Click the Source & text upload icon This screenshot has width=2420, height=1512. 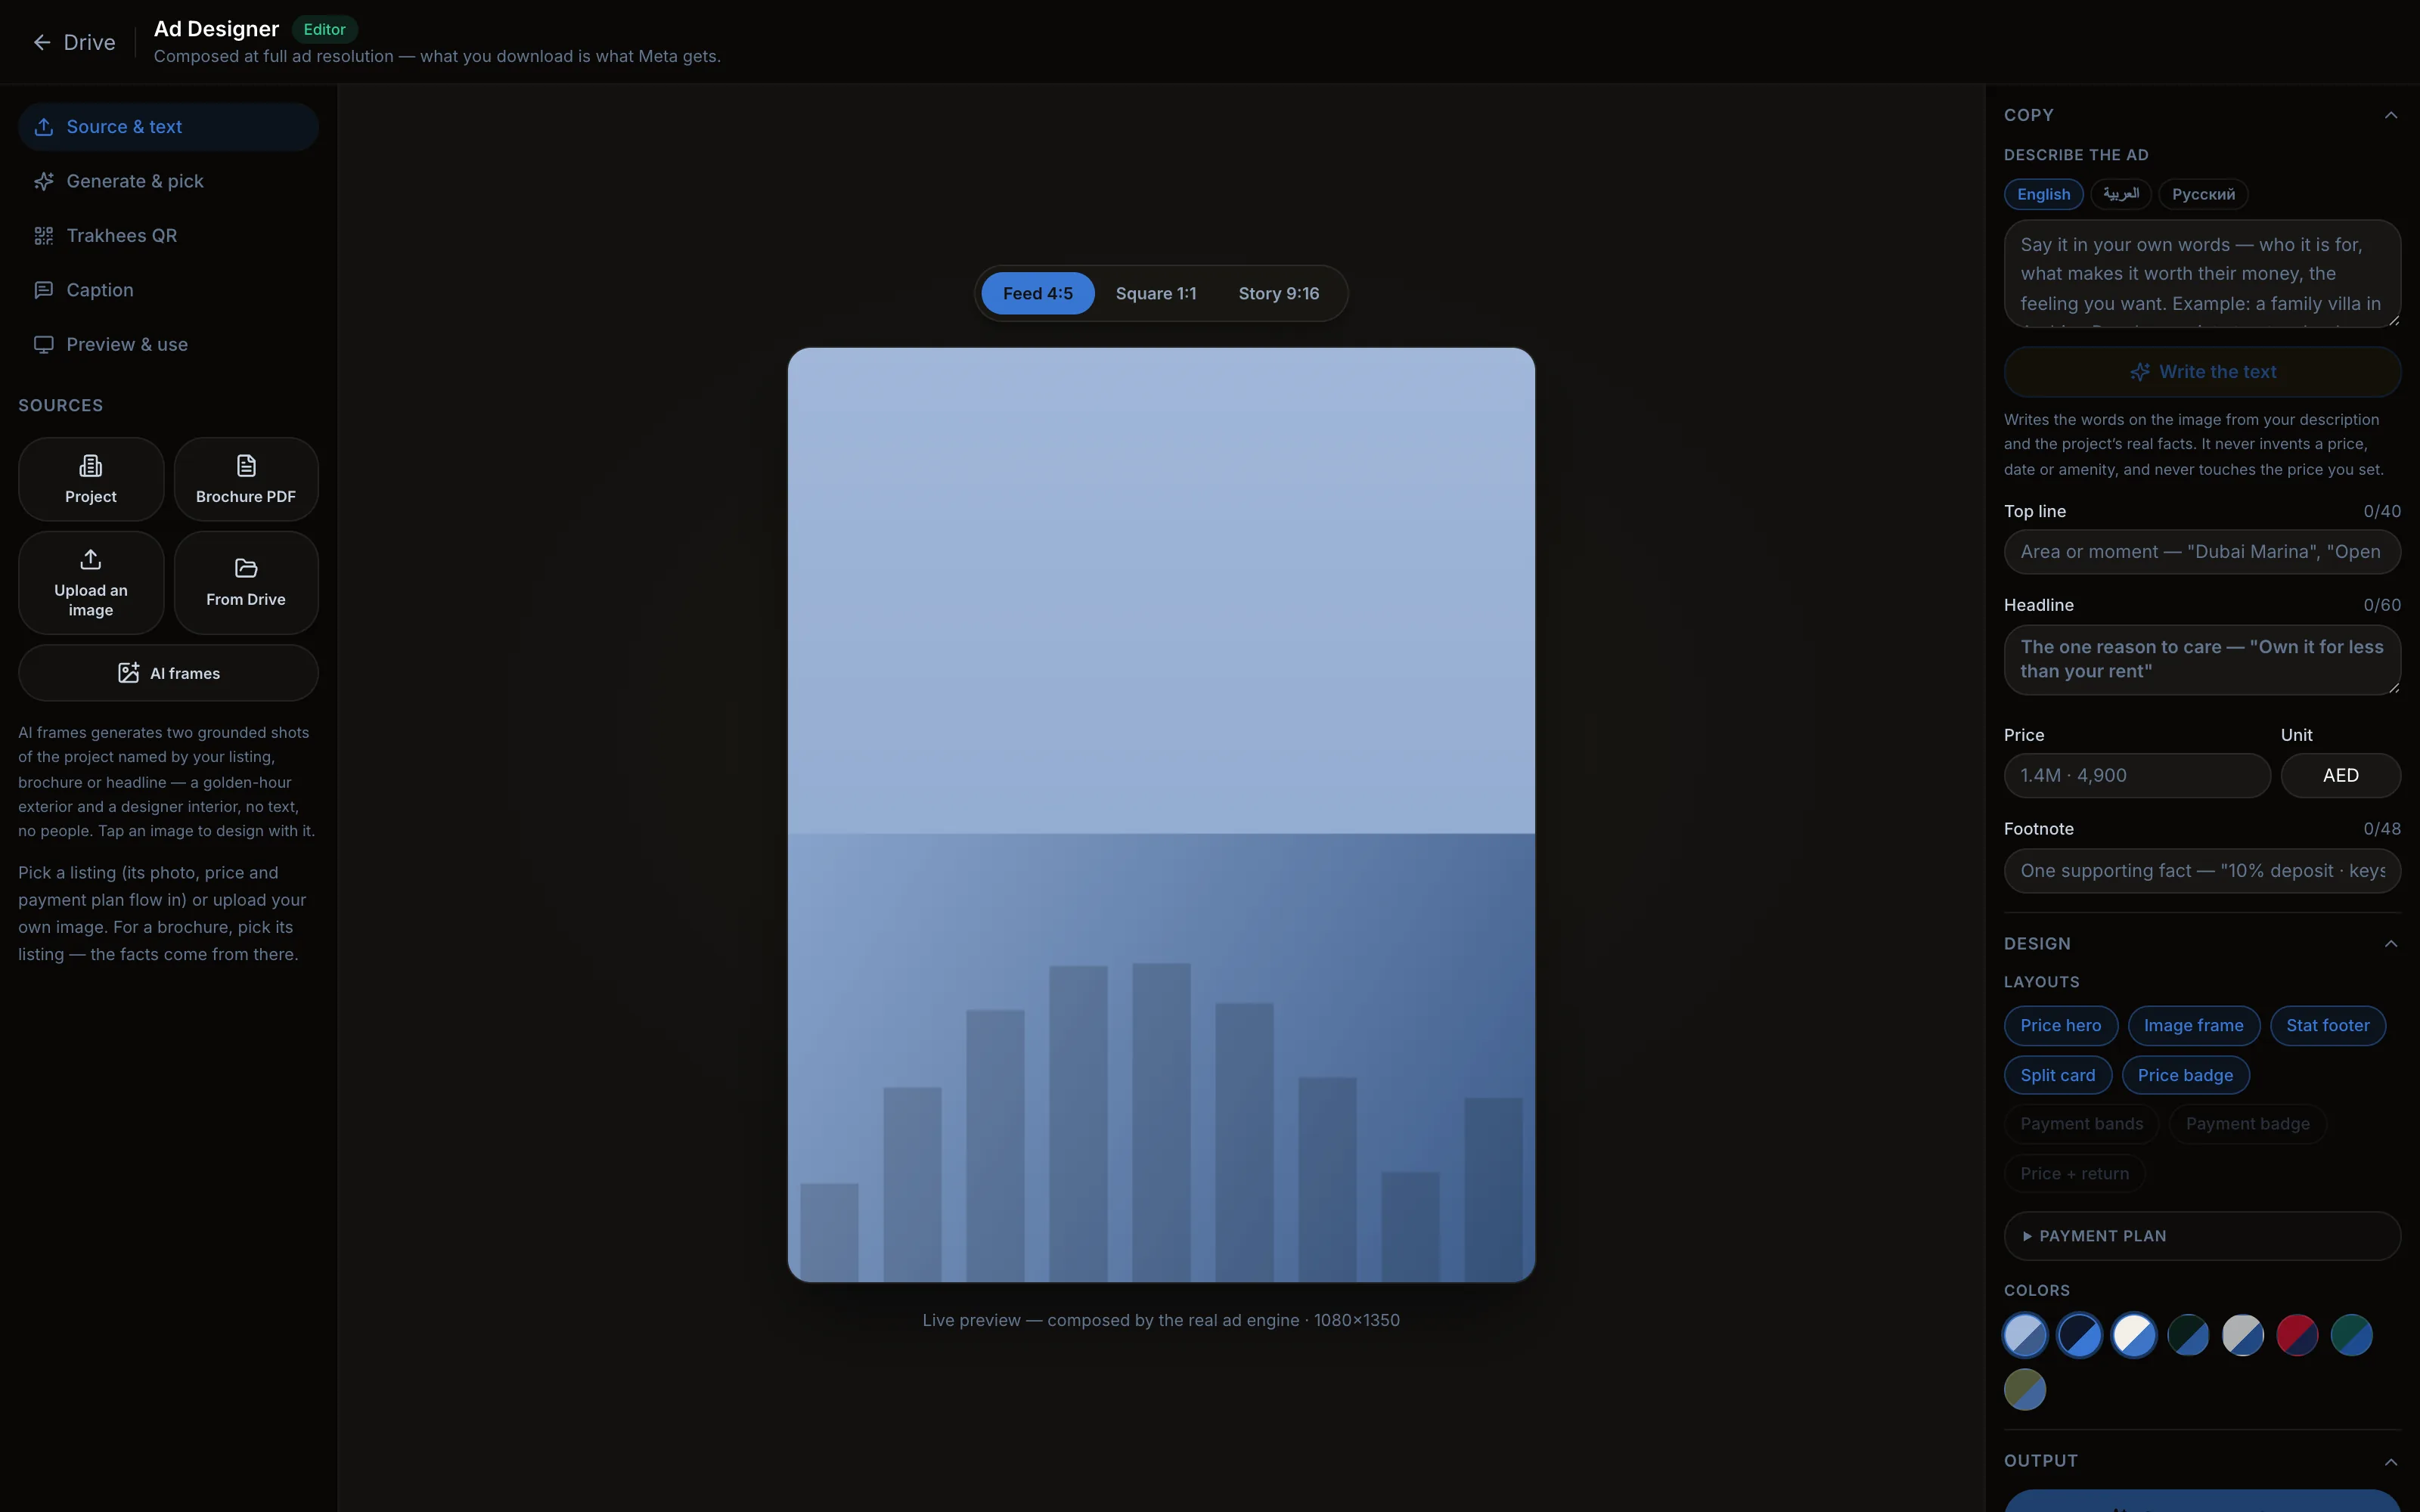[44, 127]
